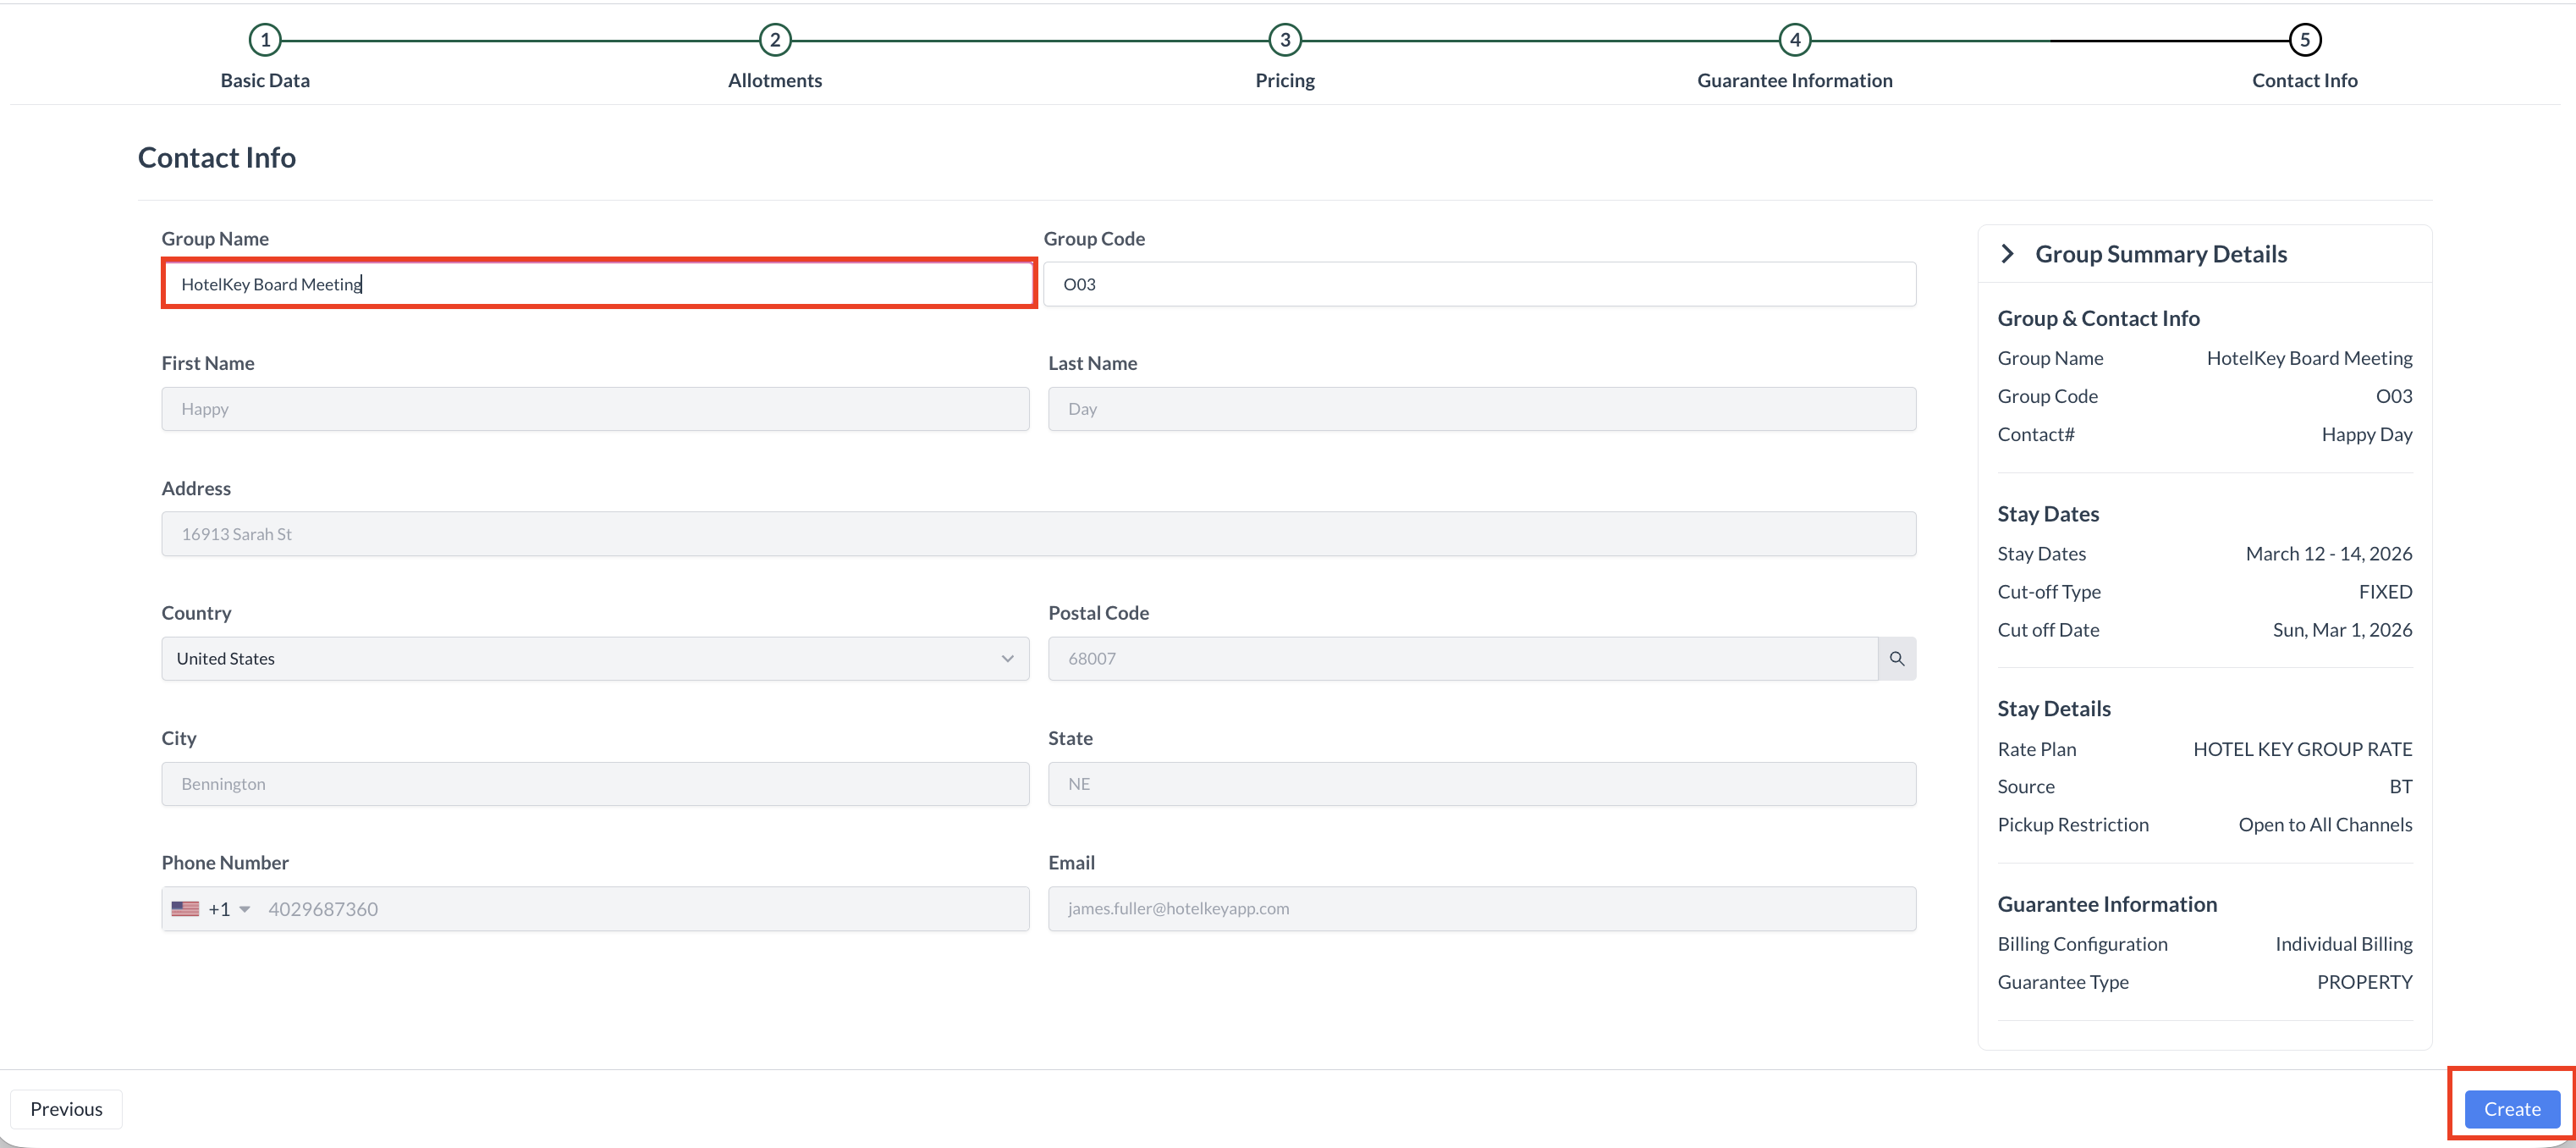Click the Group Name input field
The image size is (2576, 1148).
[x=598, y=285]
